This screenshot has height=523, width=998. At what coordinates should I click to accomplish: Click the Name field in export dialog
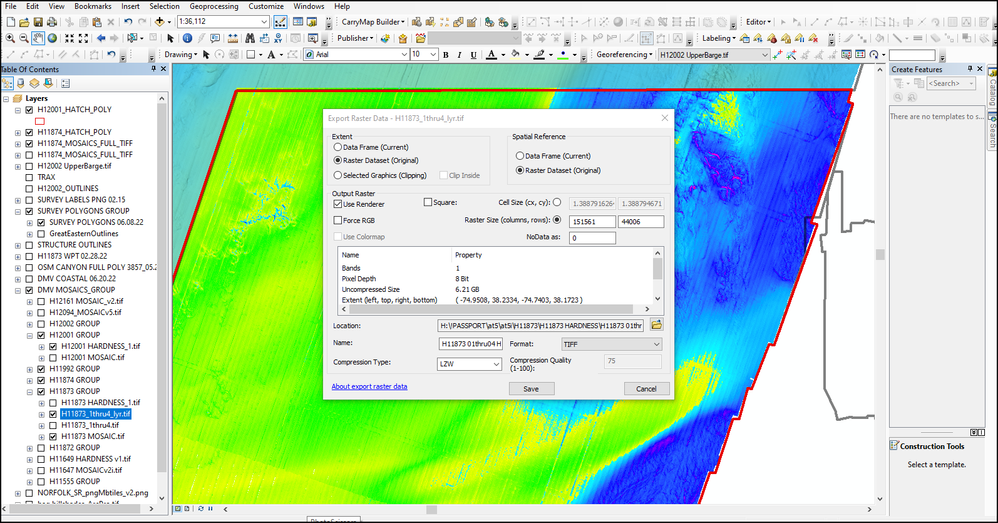click(471, 344)
